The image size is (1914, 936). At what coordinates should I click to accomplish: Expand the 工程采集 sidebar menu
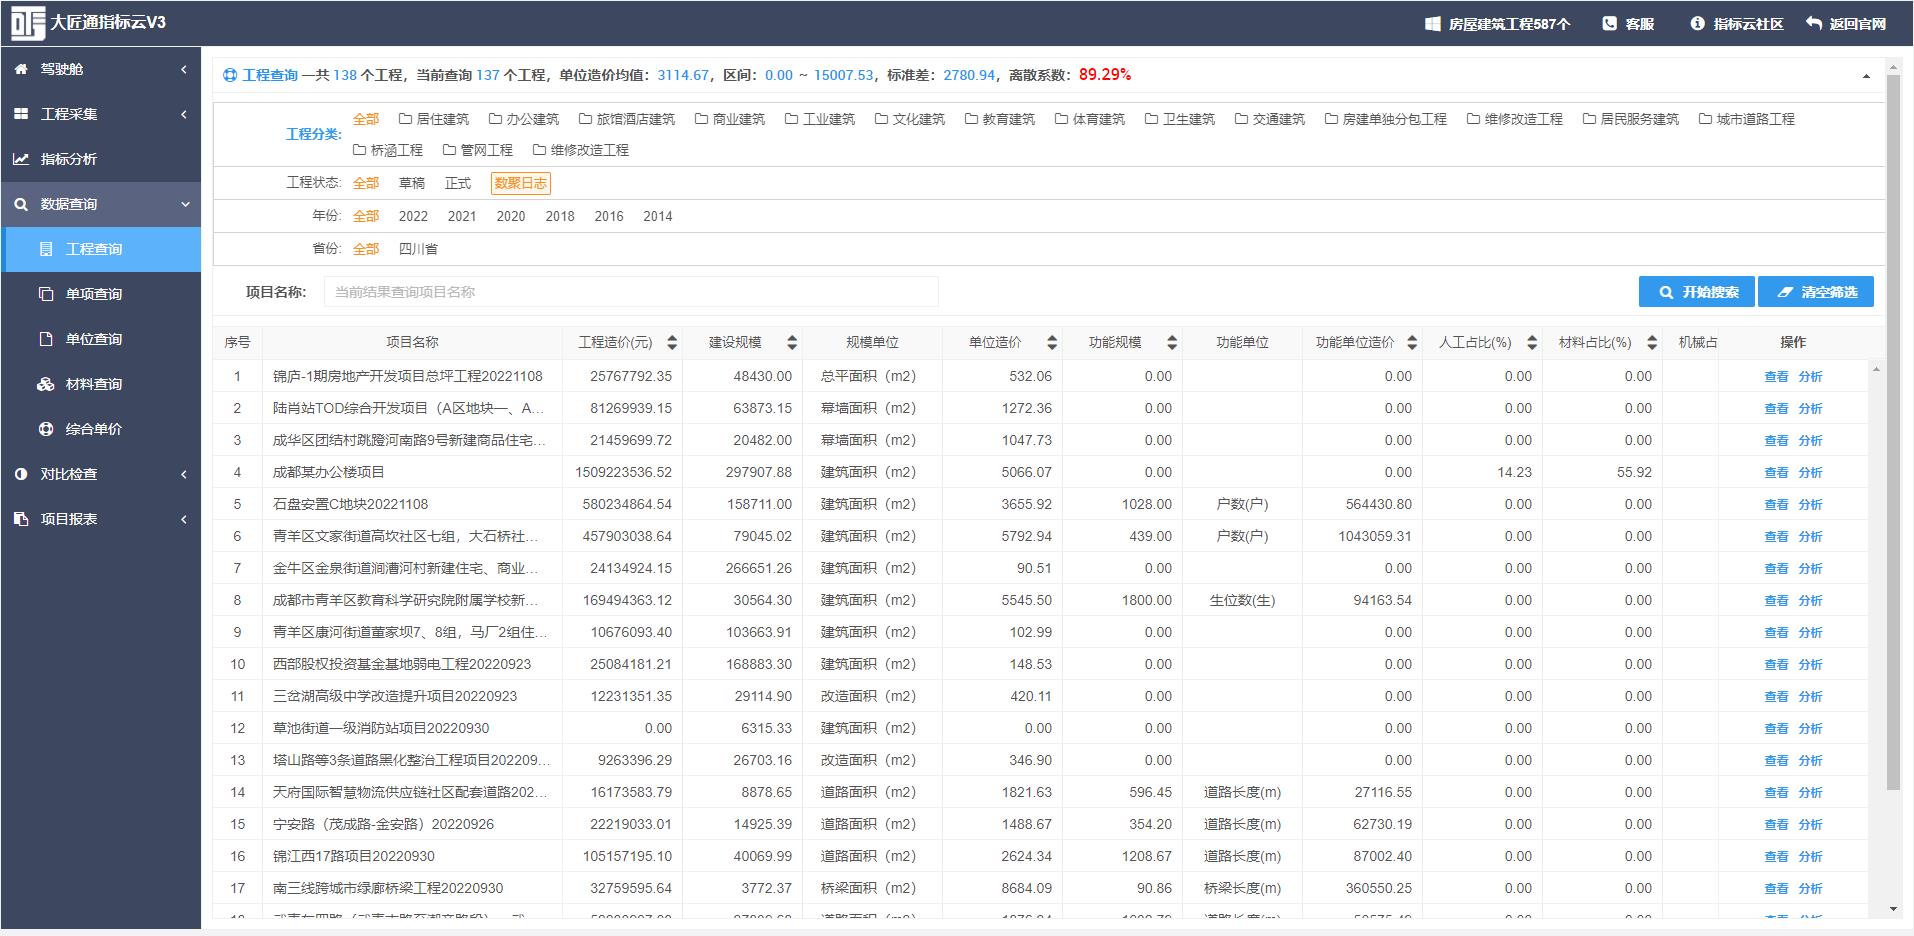tap(101, 114)
